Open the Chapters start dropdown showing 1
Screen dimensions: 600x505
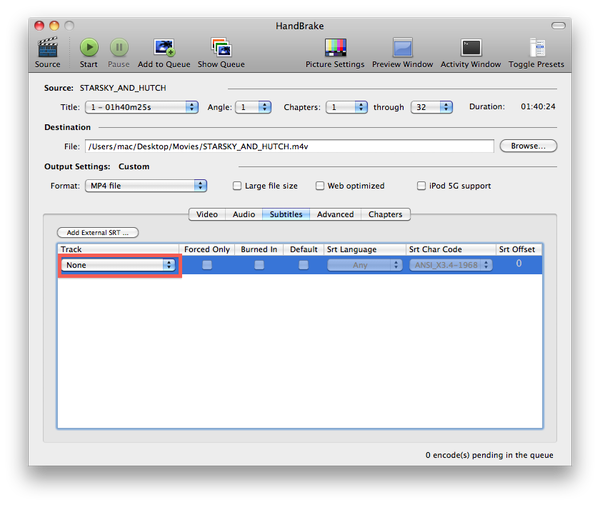[347, 107]
